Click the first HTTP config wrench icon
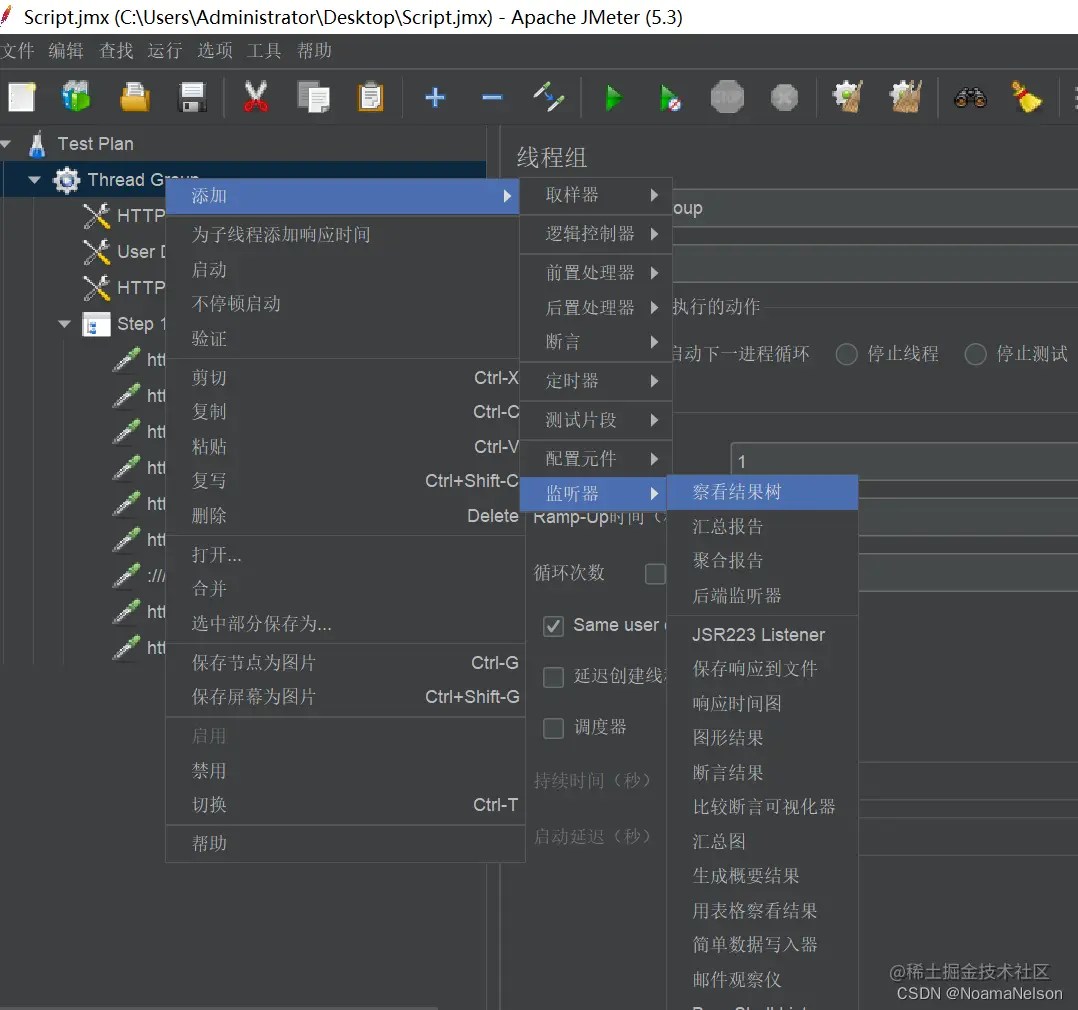 97,216
